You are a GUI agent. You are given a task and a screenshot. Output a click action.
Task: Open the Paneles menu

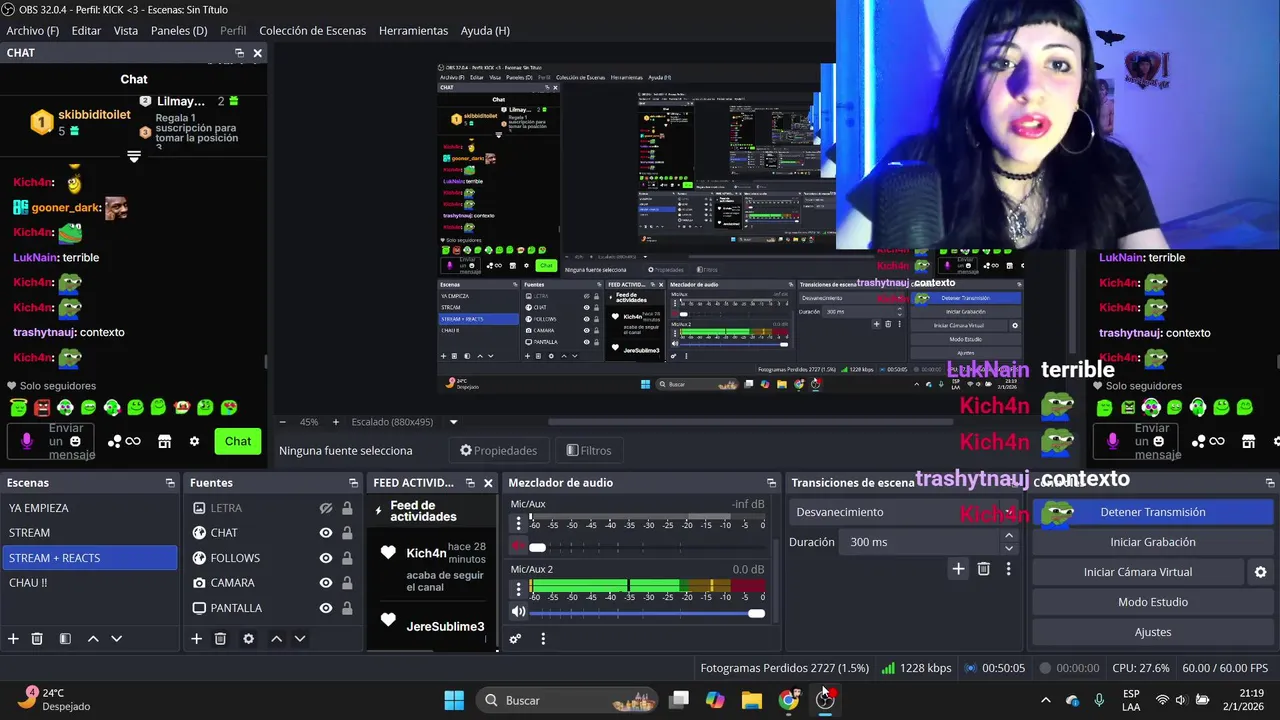179,31
